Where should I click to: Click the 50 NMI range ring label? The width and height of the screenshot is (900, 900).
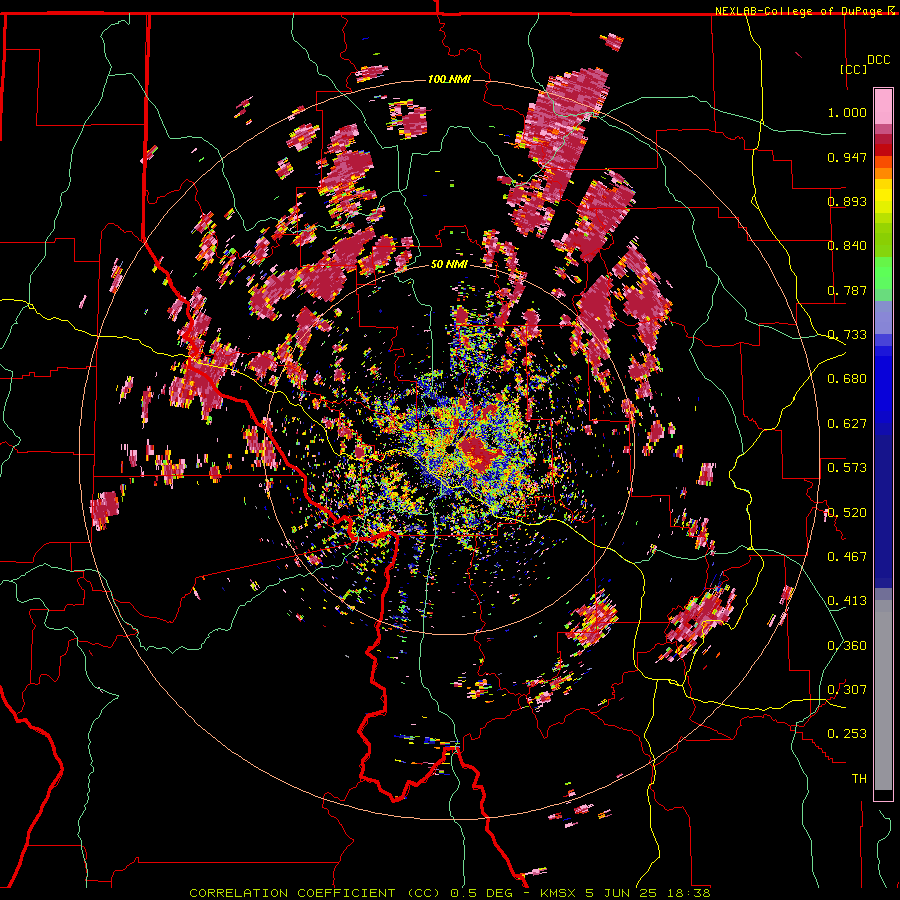449,264
